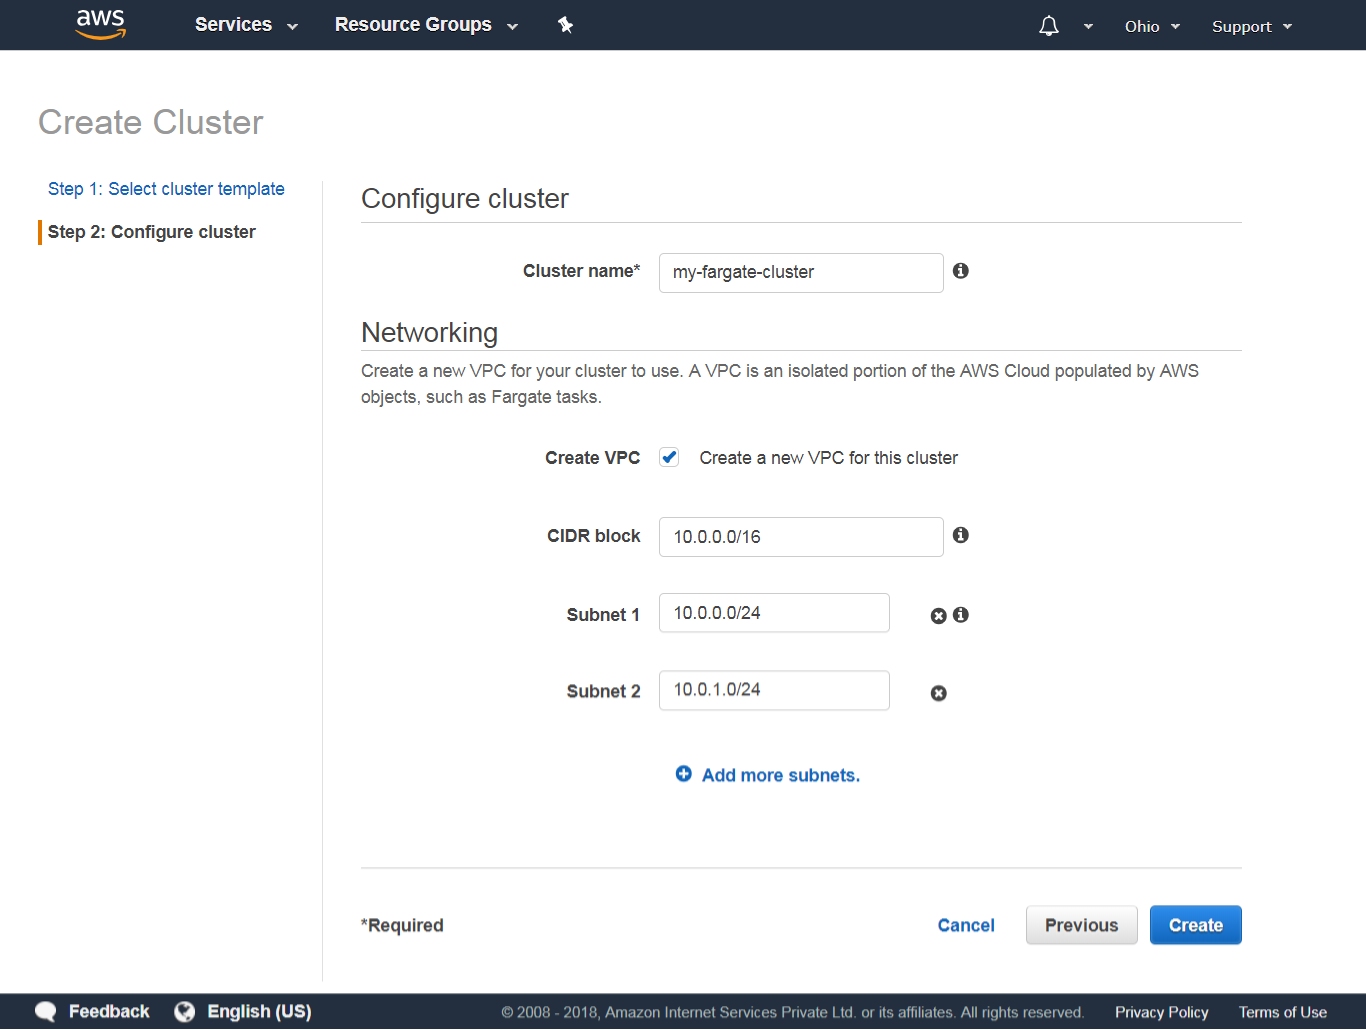Show info icon next to Subnet 1
This screenshot has height=1030, width=1366.
[960, 615]
